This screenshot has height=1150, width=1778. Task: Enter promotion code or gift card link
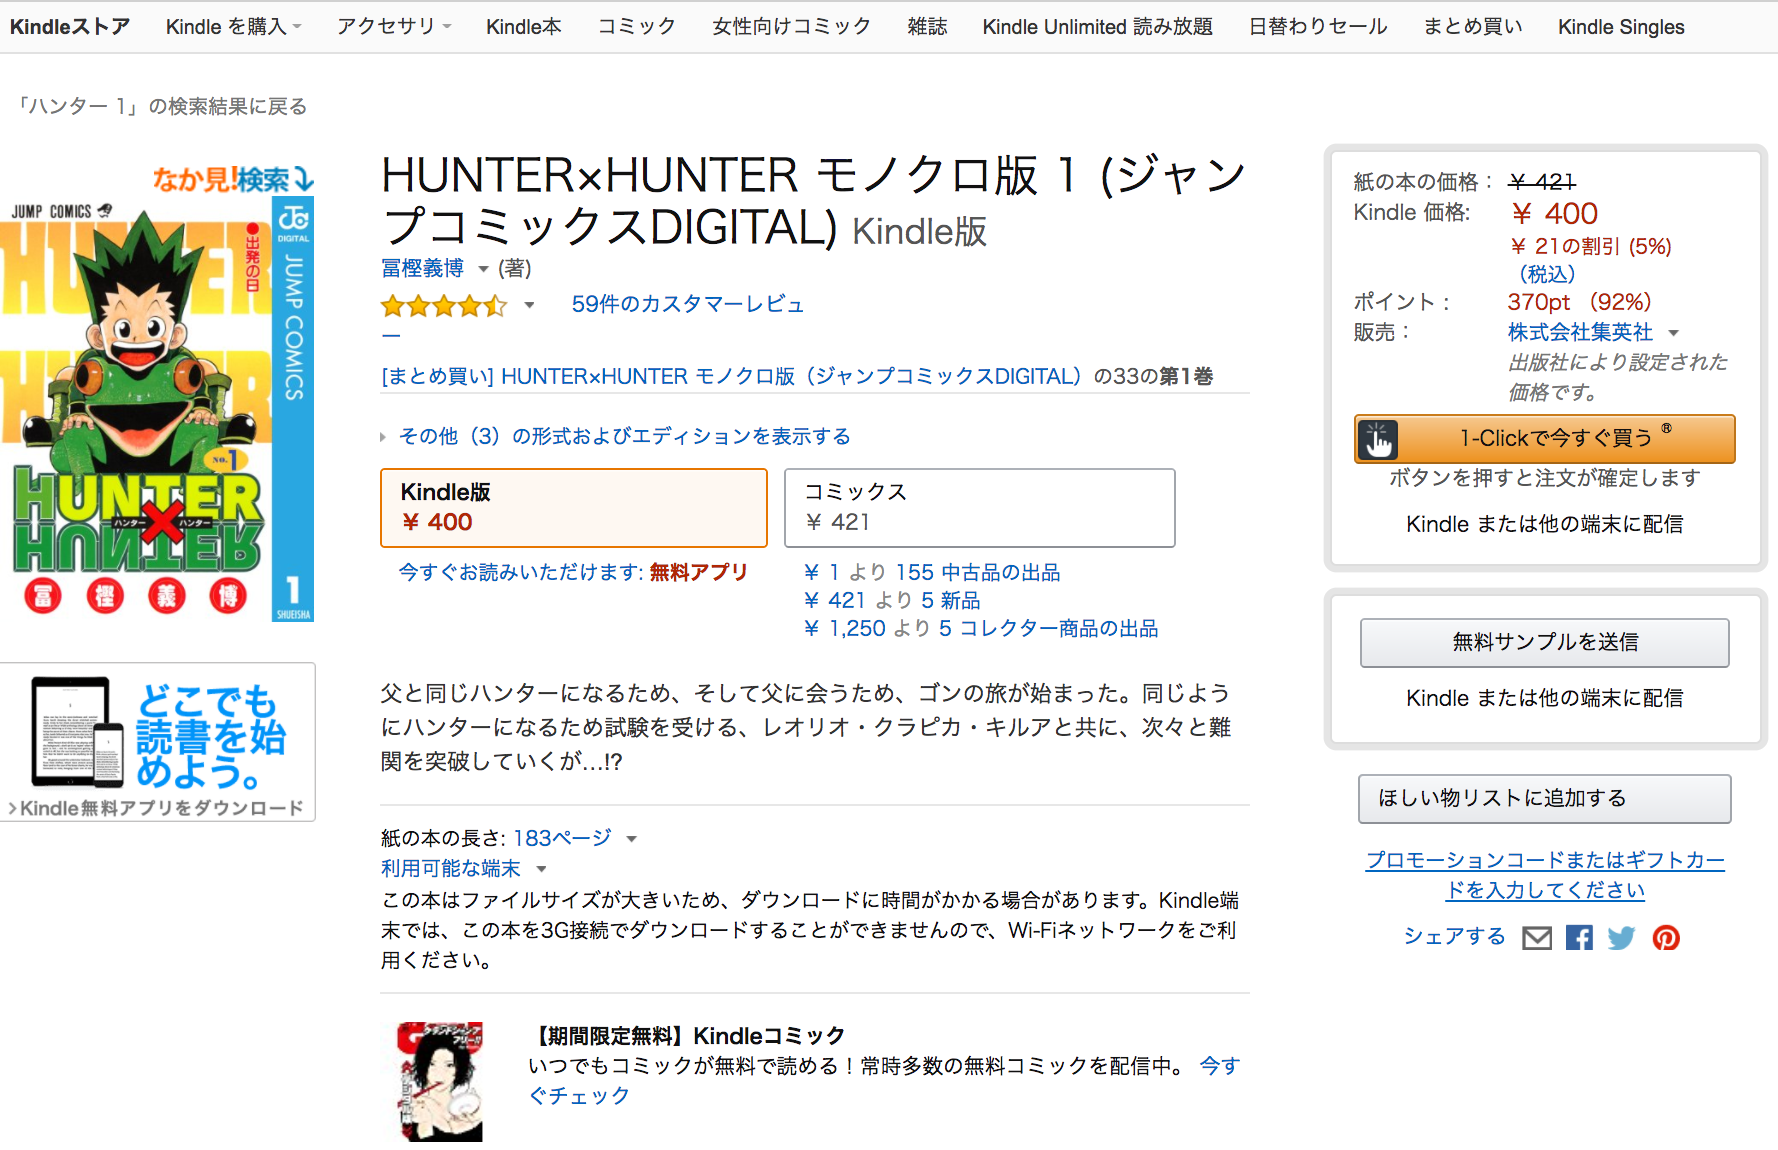[x=1545, y=875]
